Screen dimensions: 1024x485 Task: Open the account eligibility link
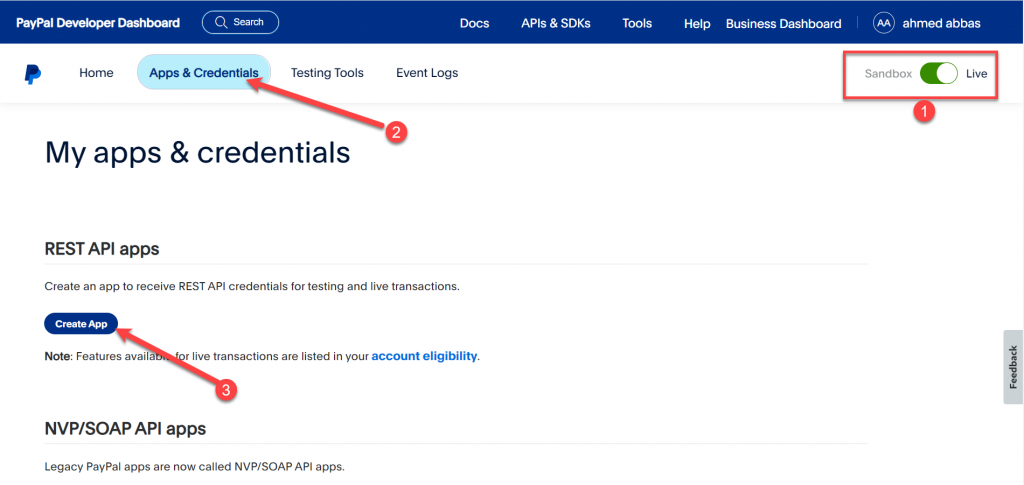(x=424, y=356)
